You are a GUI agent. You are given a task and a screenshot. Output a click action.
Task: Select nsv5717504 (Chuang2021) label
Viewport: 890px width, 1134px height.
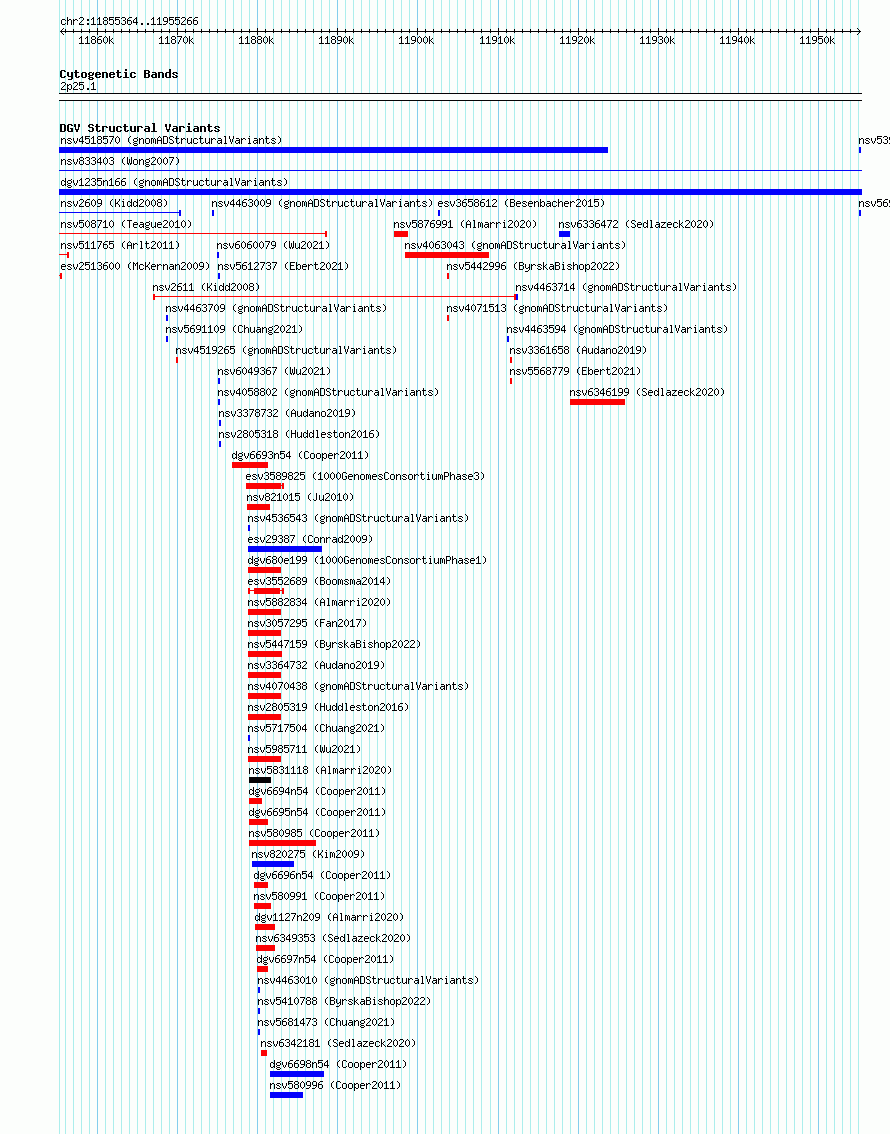(316, 728)
